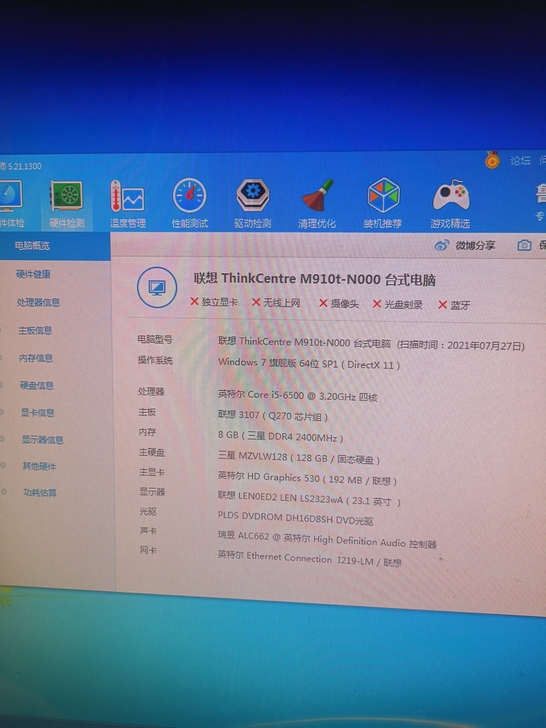Click the 联想 3107 (Q270 芯片组) motherboard value
The height and width of the screenshot is (728, 546).
[x=273, y=416]
